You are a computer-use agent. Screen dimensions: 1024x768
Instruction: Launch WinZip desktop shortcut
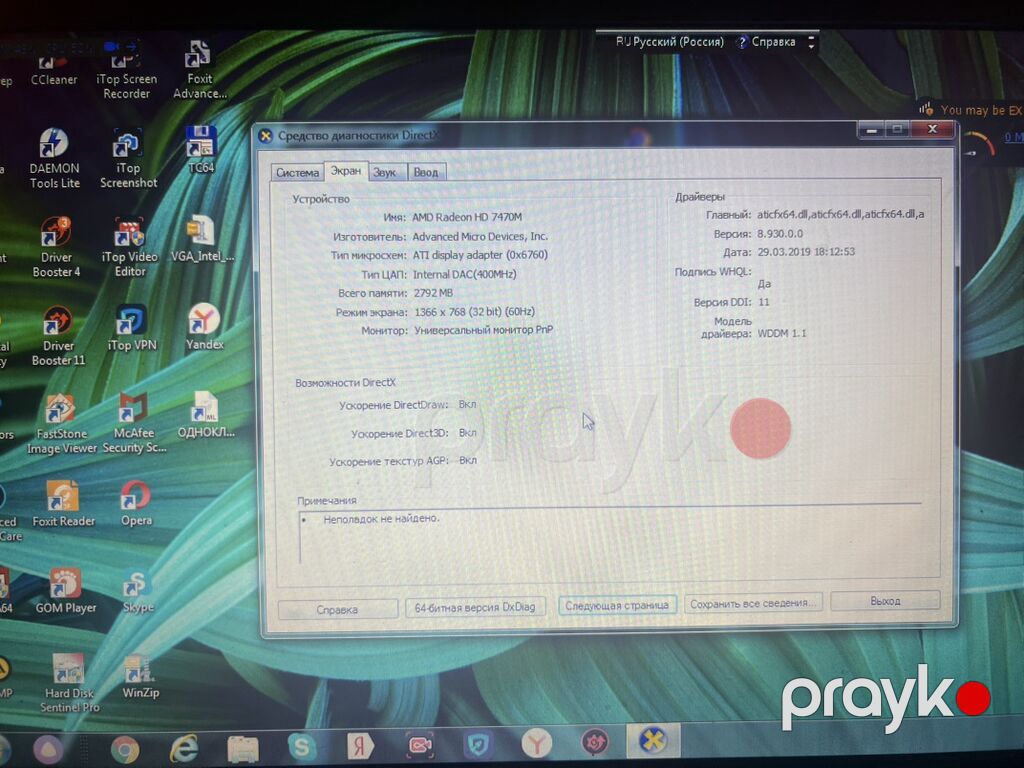pos(140,677)
